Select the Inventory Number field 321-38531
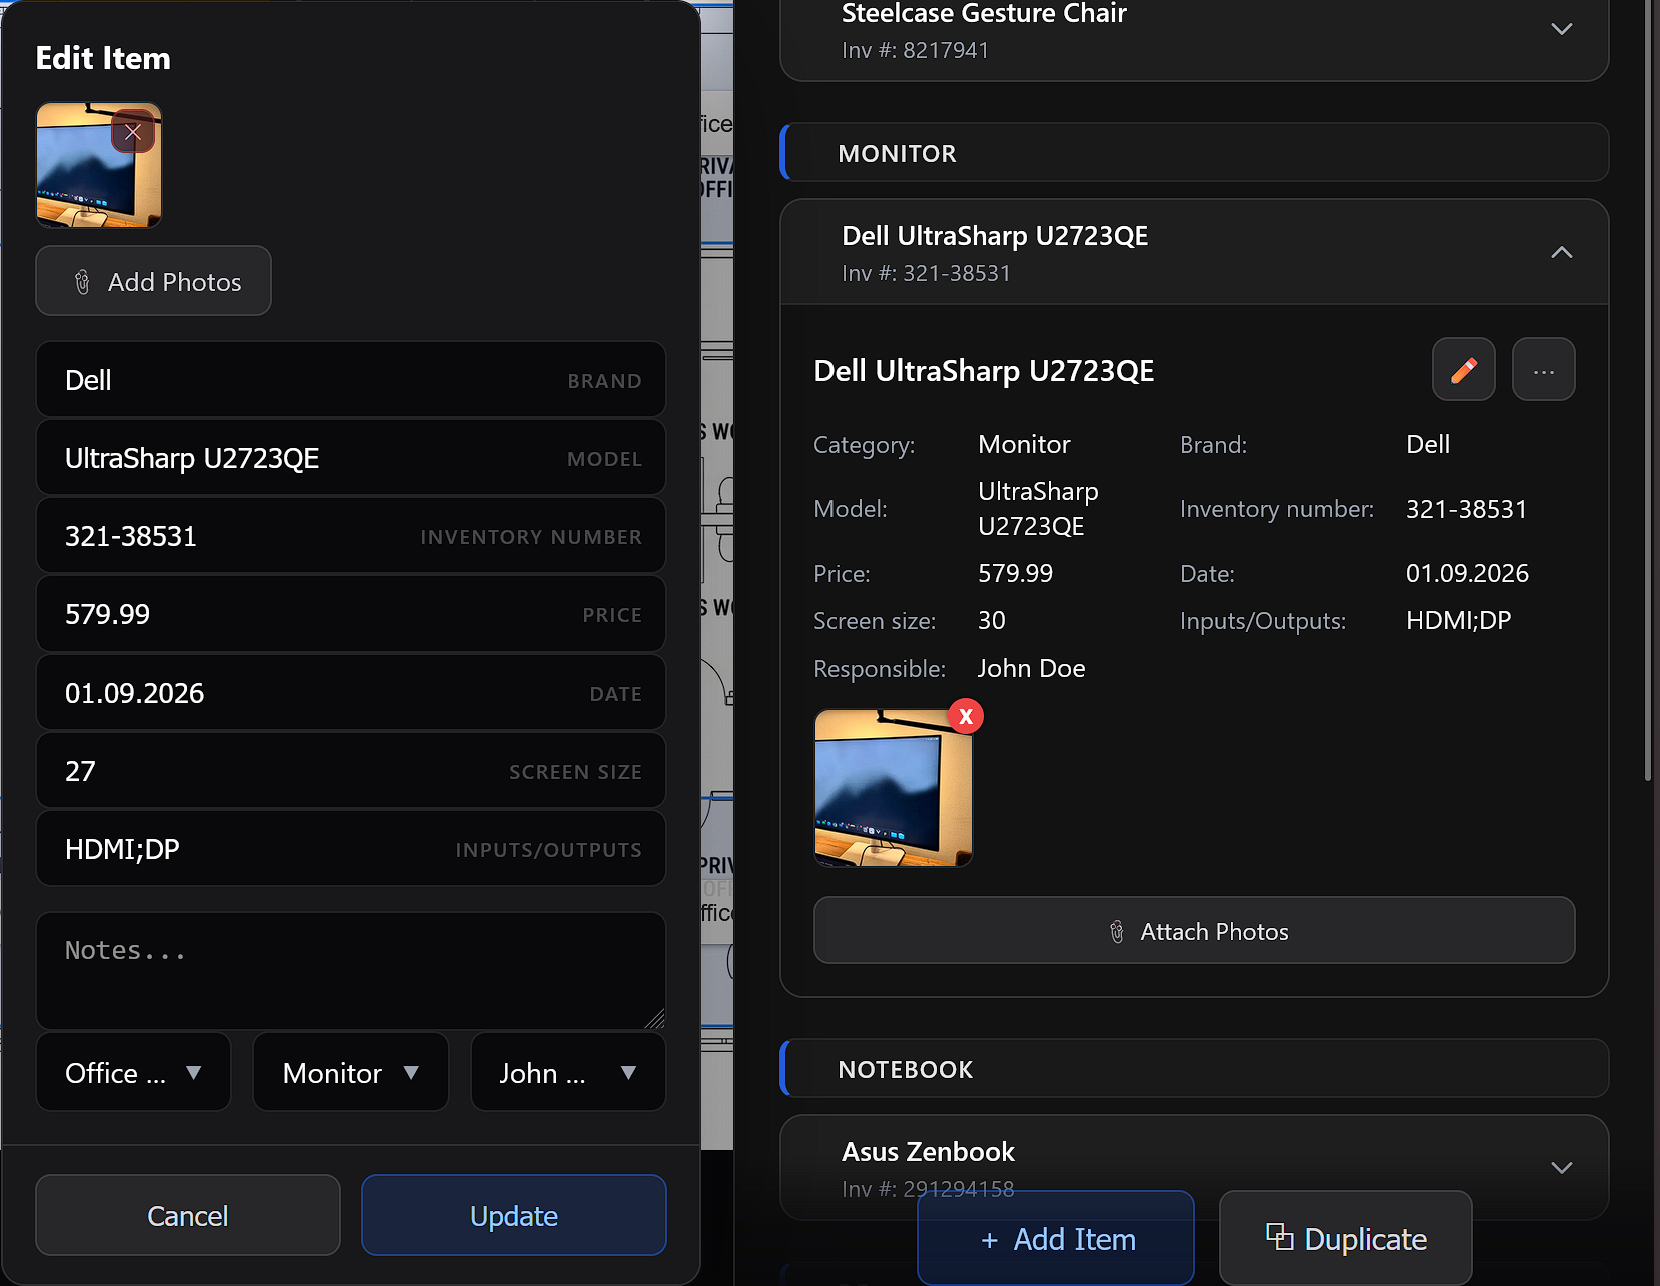 tap(351, 536)
